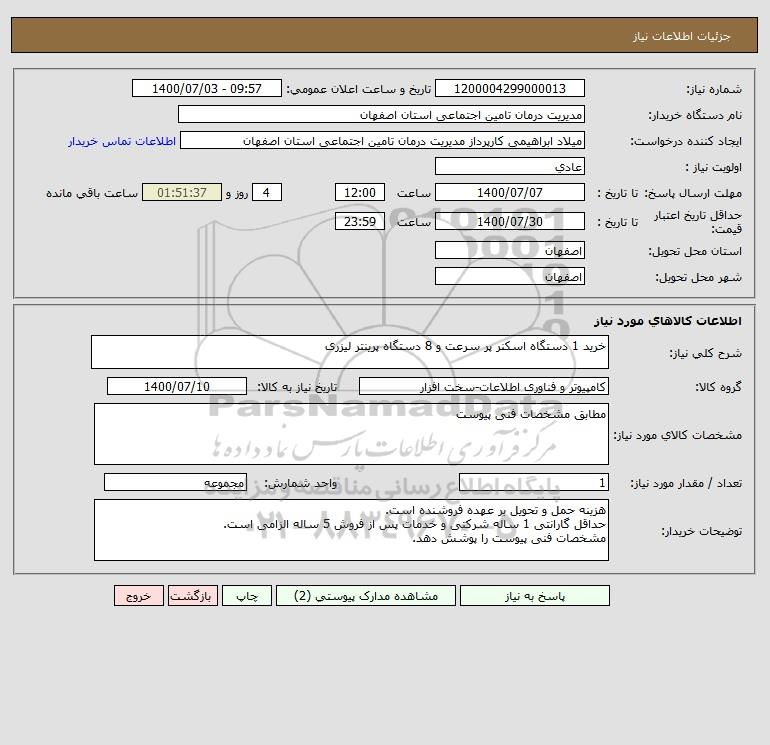Click response deadline date 1400/07/07
770x745 pixels.
(510, 193)
